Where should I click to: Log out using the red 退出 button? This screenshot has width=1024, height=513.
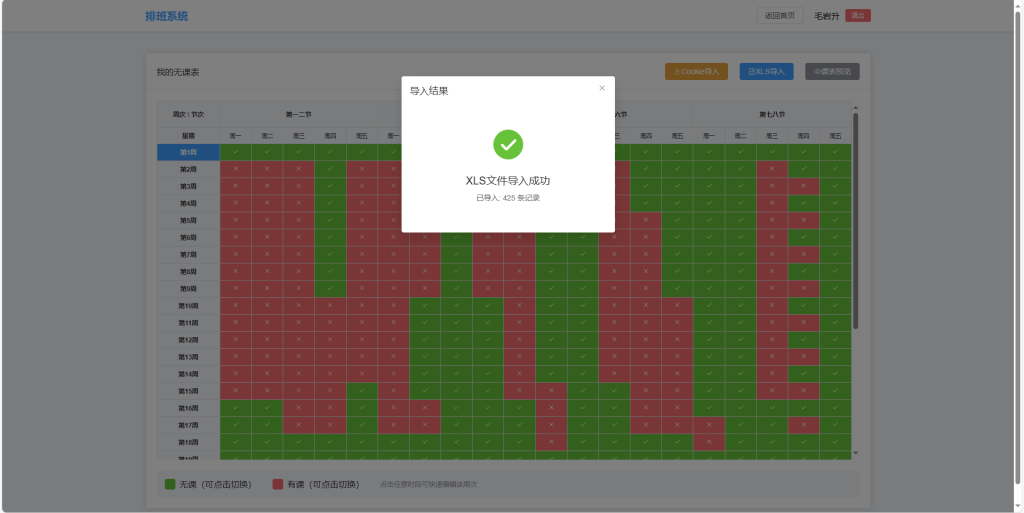click(x=858, y=15)
